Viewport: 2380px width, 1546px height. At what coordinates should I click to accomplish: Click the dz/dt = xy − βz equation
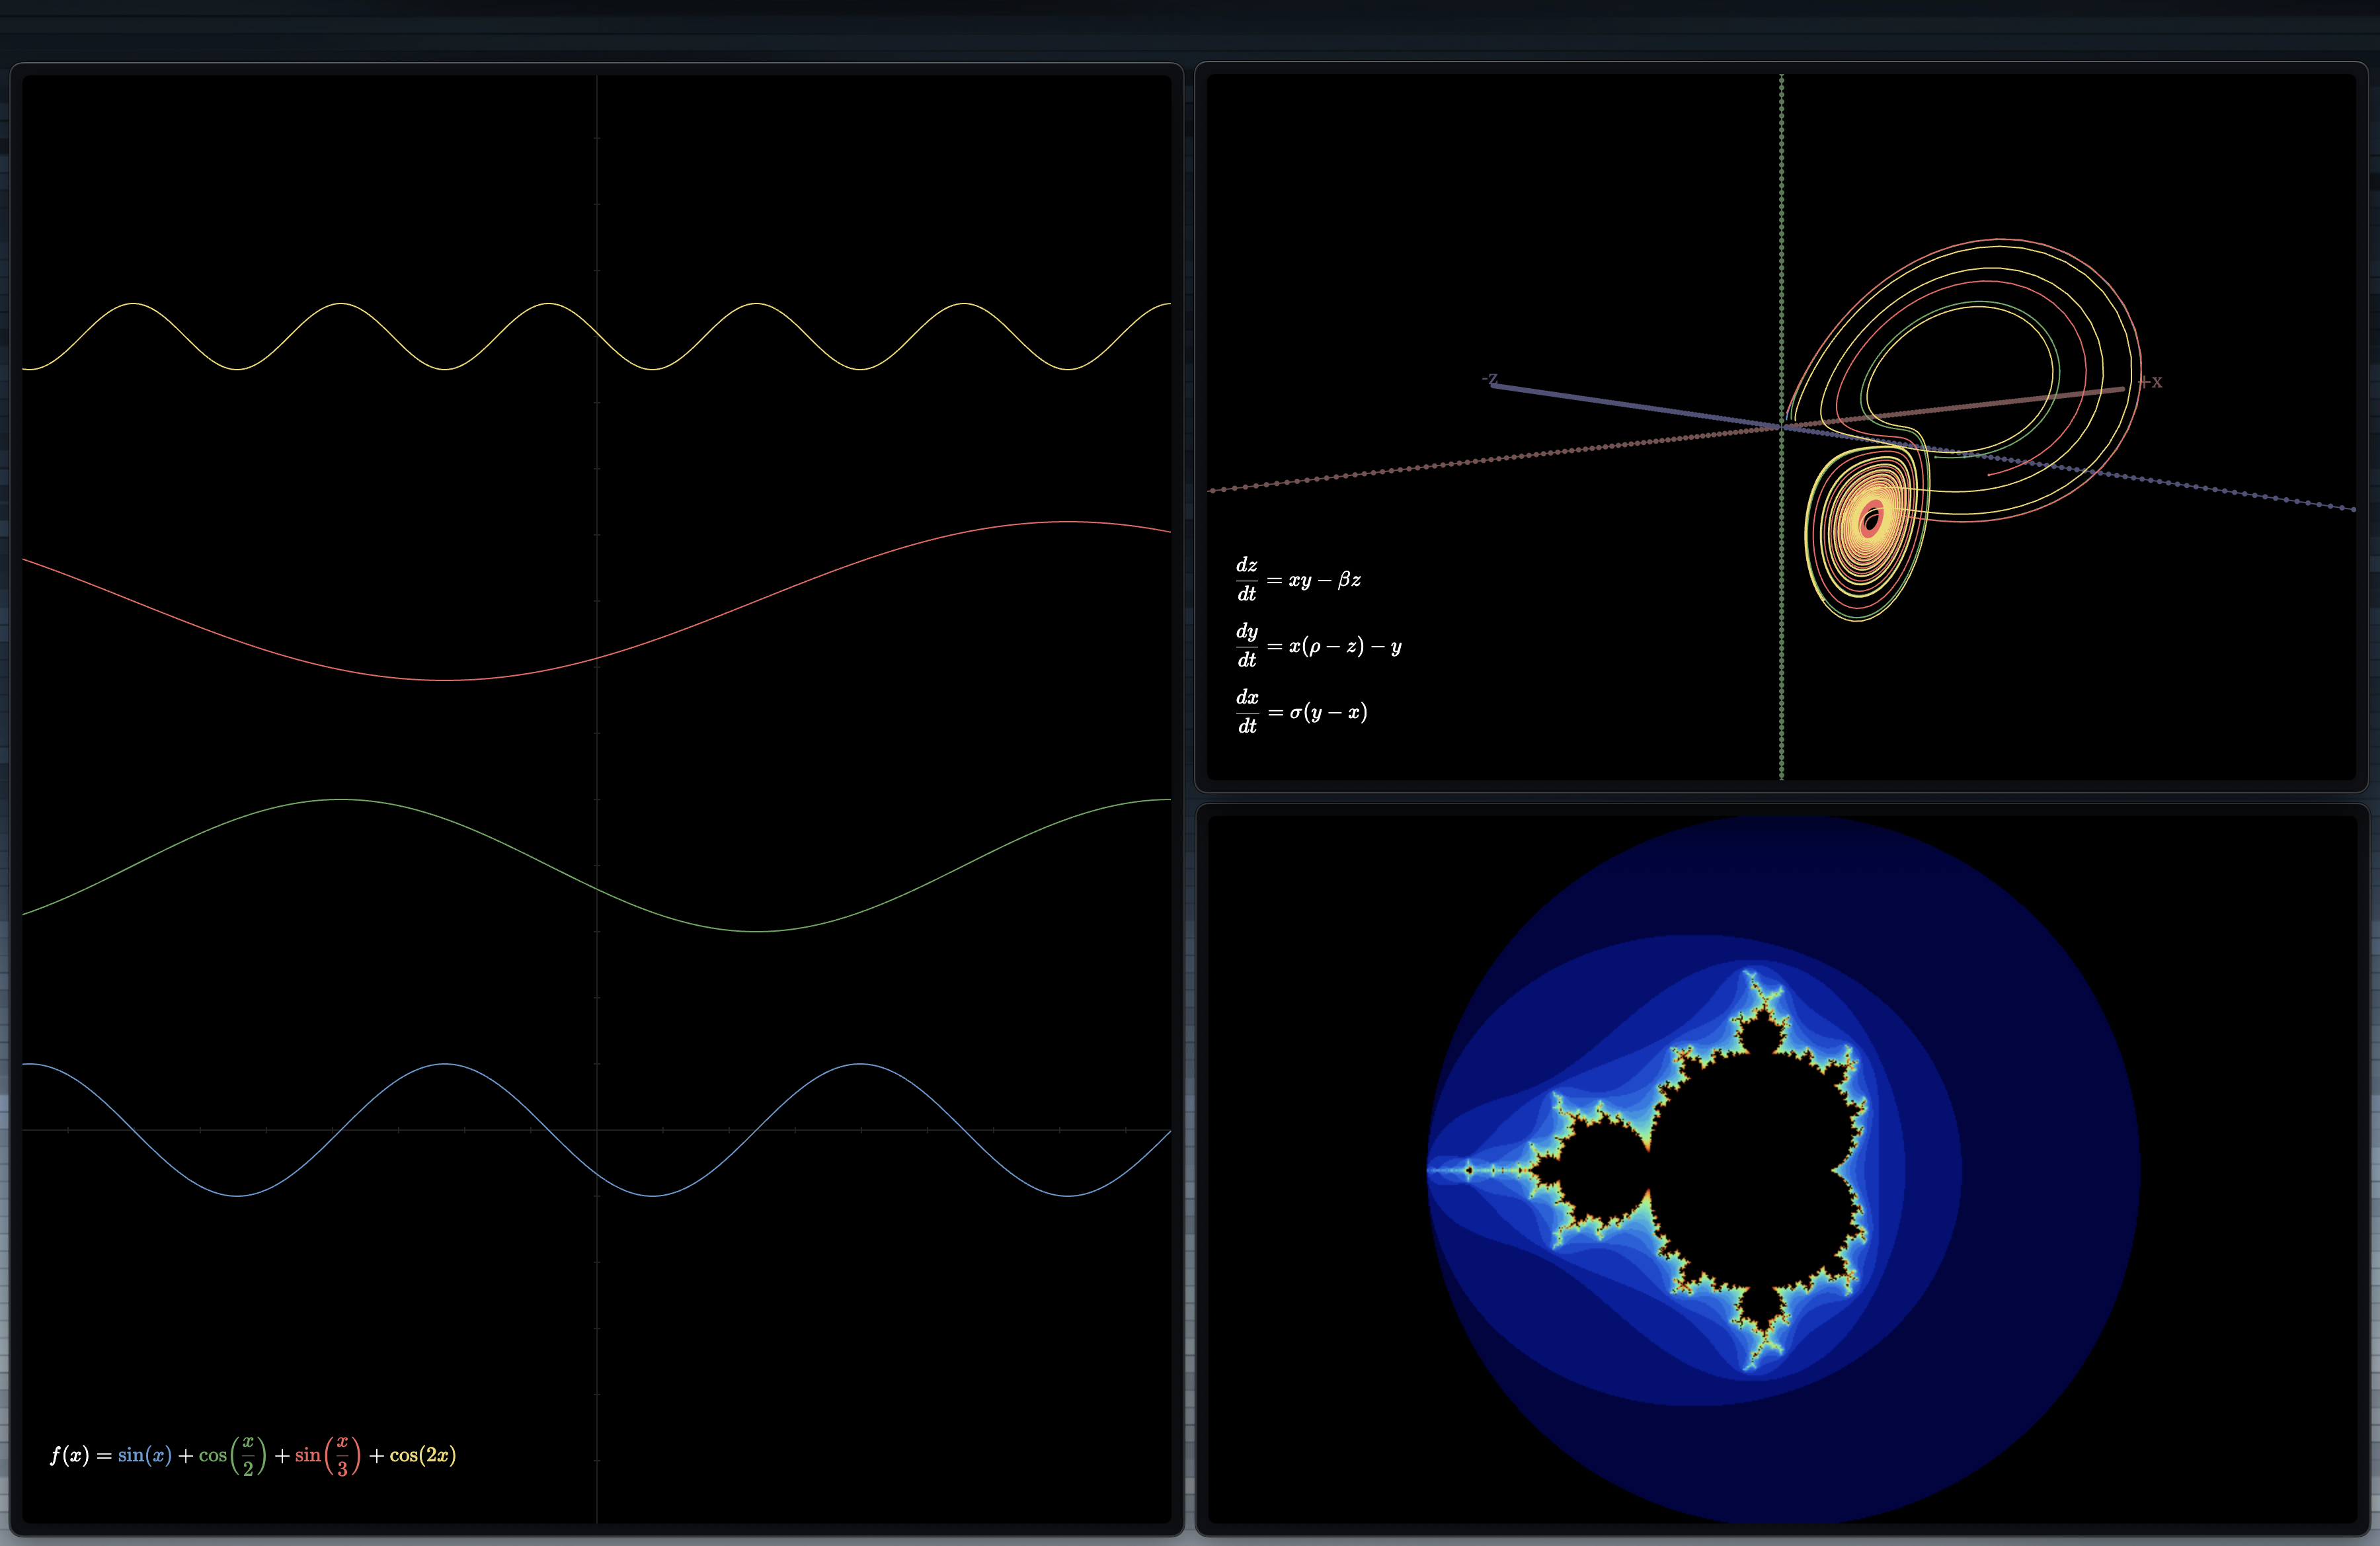point(1298,580)
